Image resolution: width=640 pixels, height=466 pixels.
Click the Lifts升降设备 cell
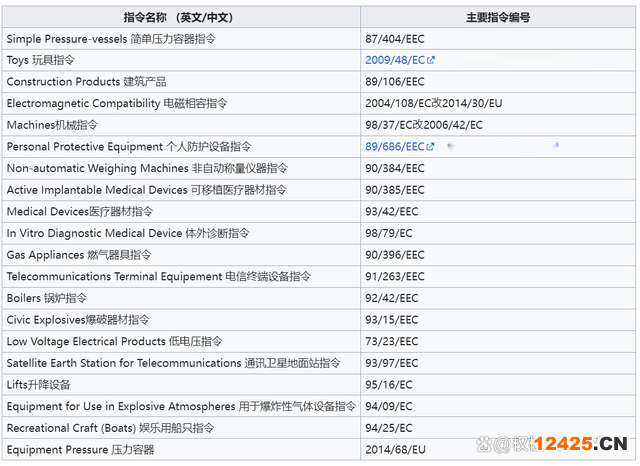(x=38, y=385)
